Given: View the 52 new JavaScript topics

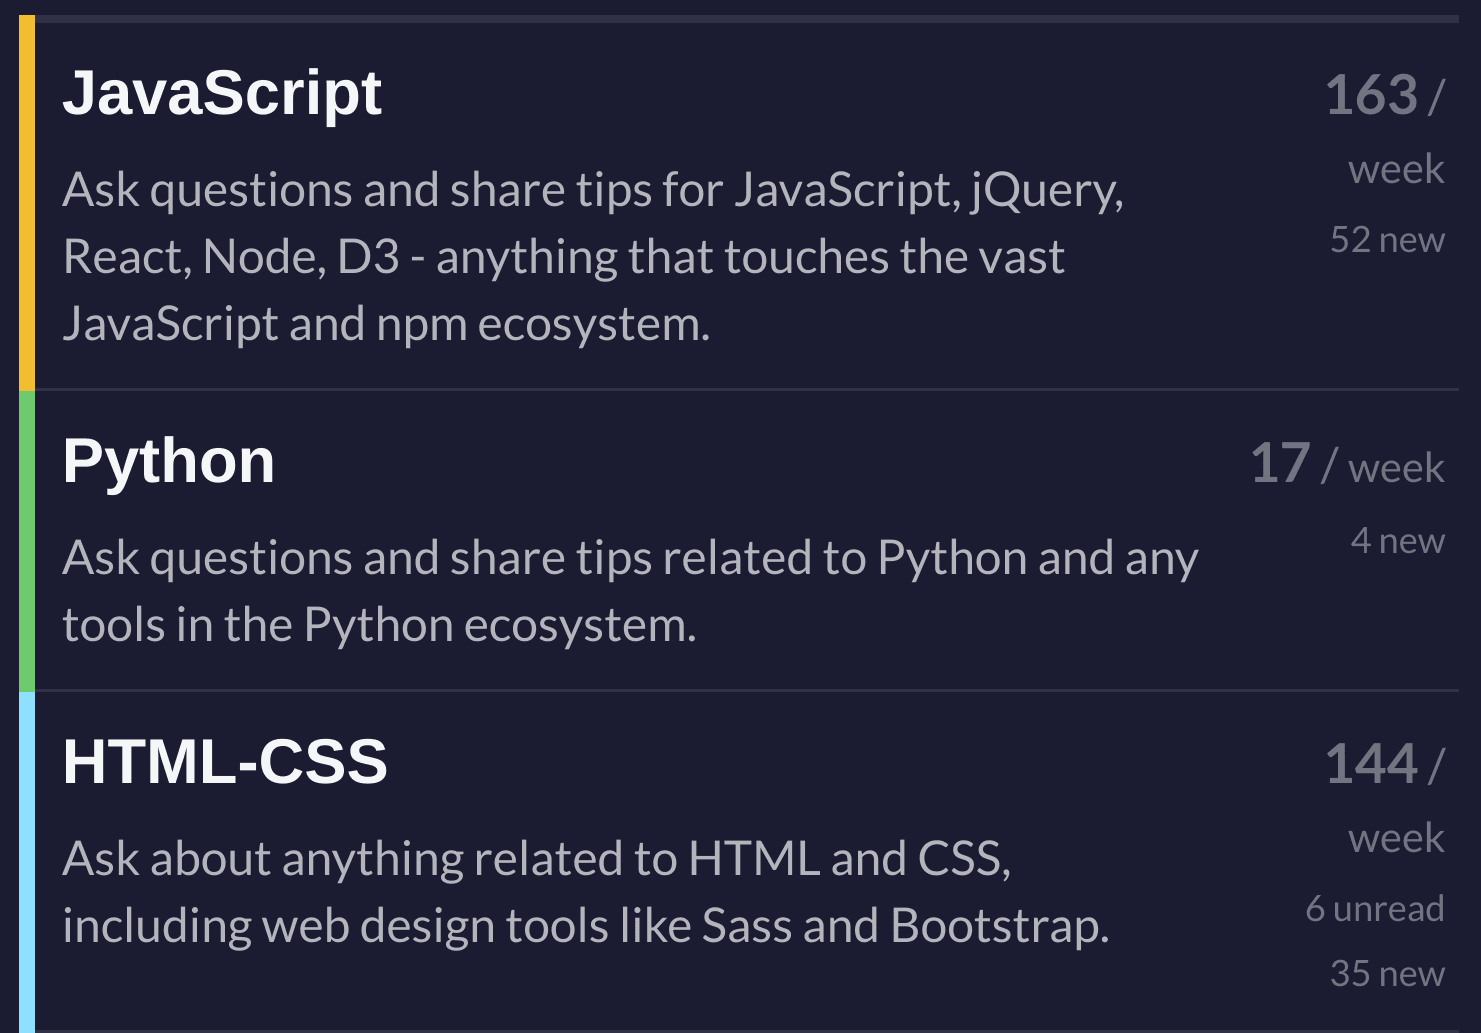Looking at the screenshot, I should click(x=1387, y=240).
